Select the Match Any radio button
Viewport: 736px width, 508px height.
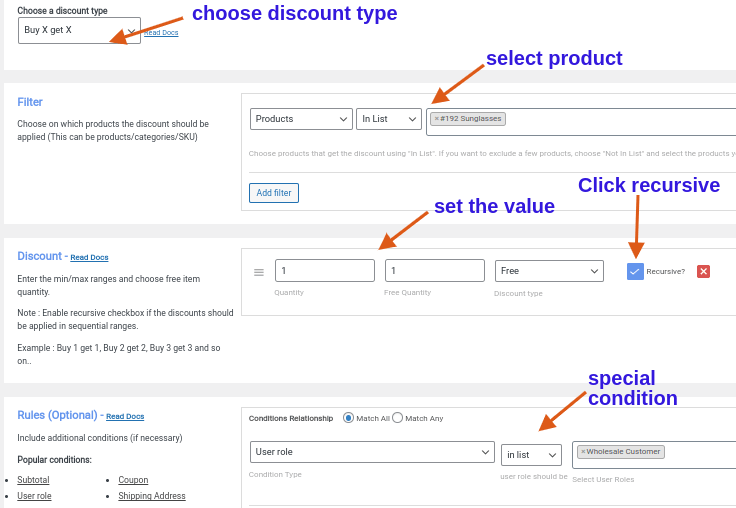(x=397, y=418)
